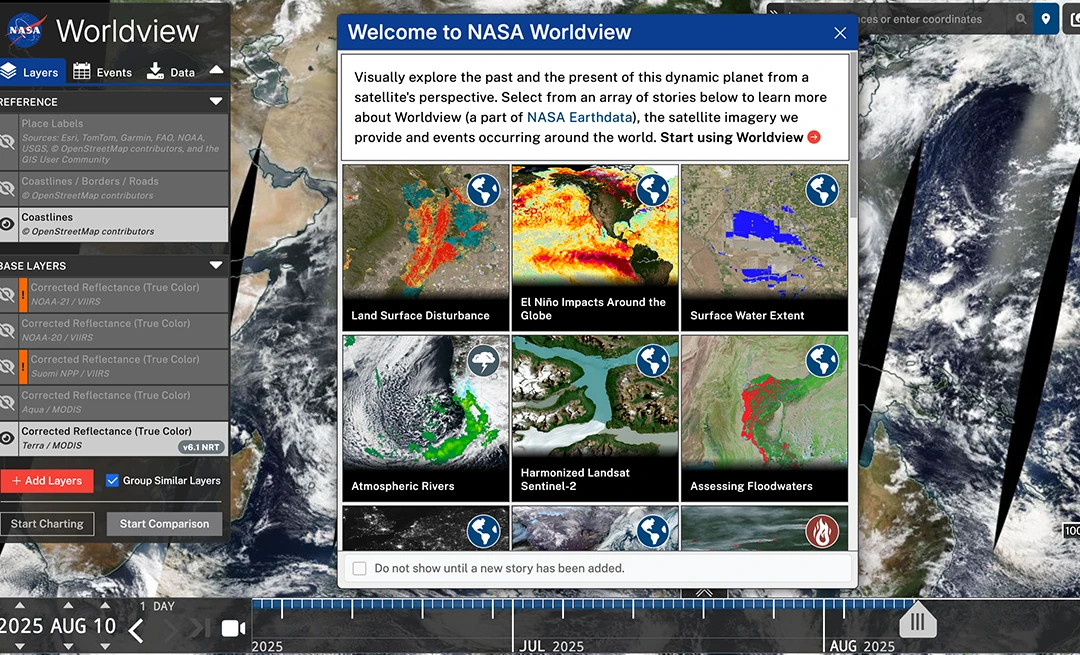Uncheck Group Similar Layers checkbox
1080x655 pixels.
tap(112, 481)
